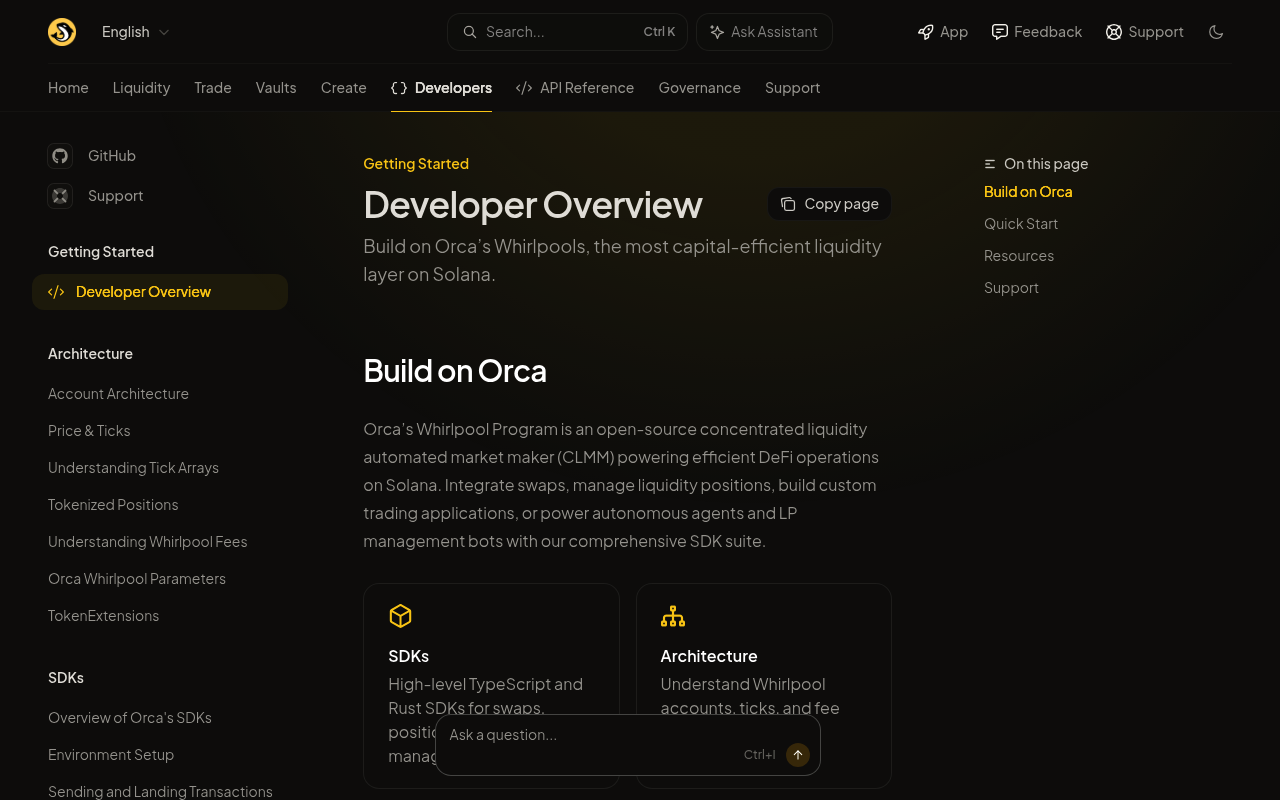The image size is (1280, 800).
Task: Click the On this page list icon
Action: click(x=990, y=164)
